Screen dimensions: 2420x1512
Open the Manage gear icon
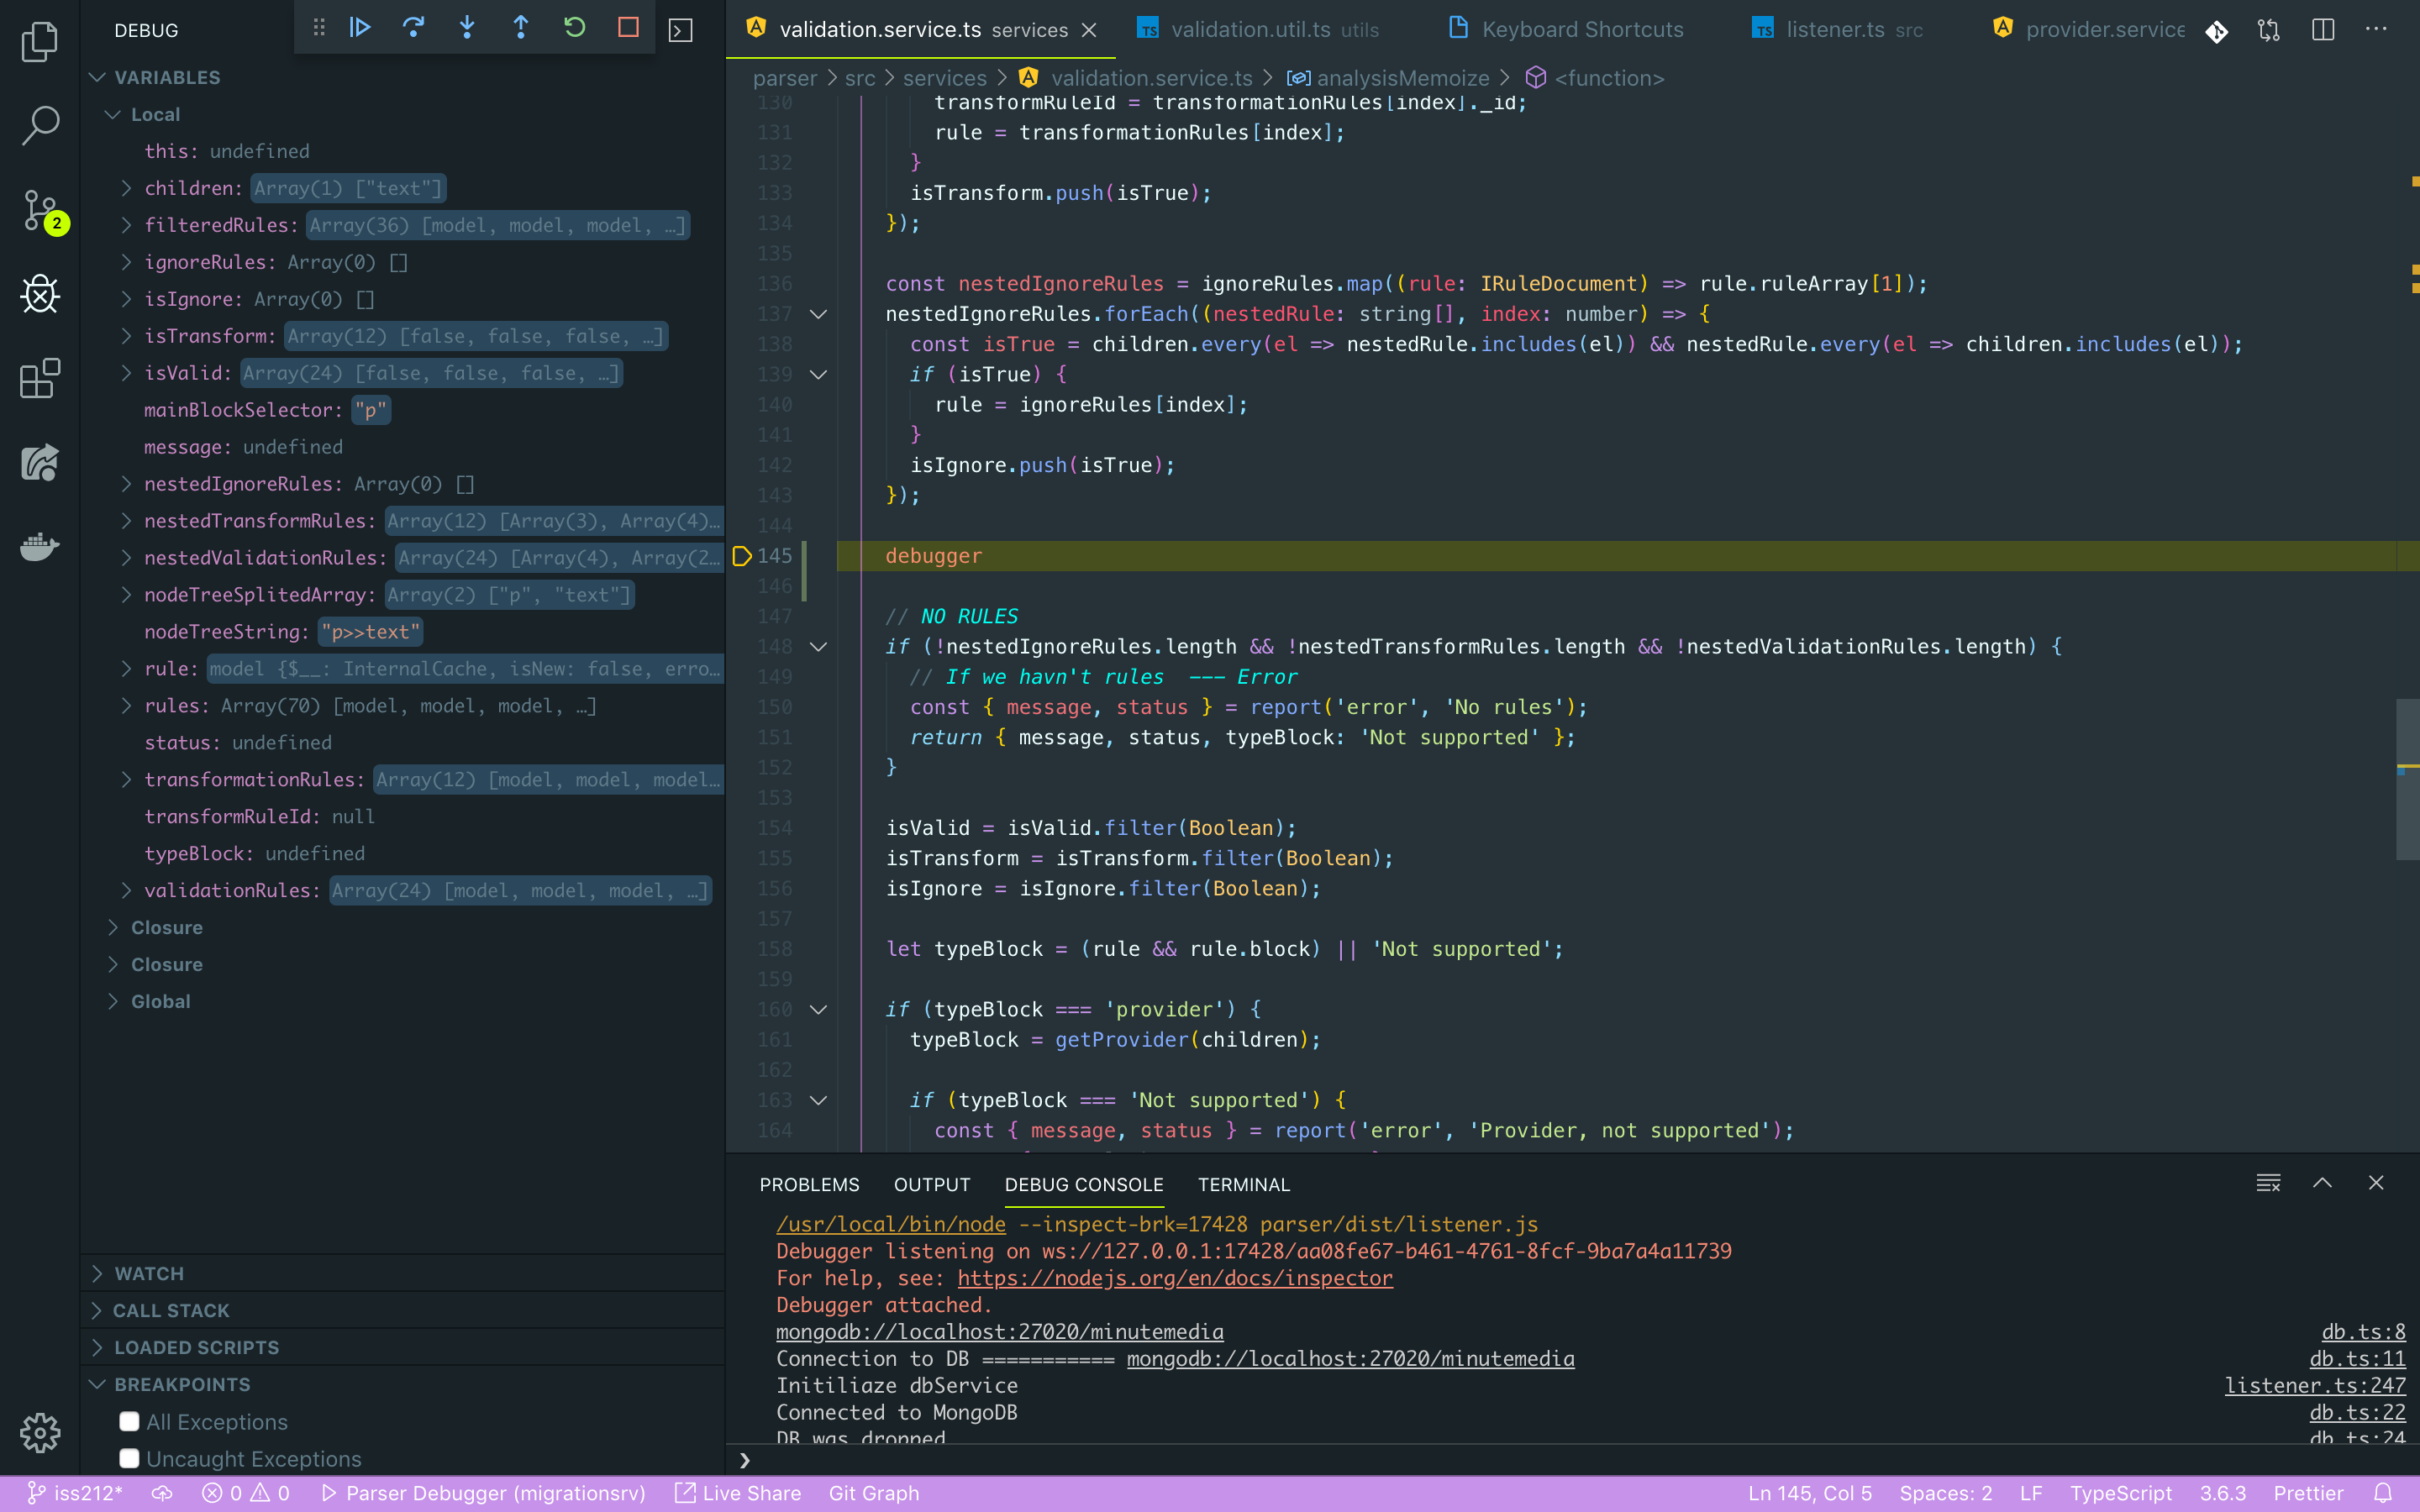tap(40, 1433)
